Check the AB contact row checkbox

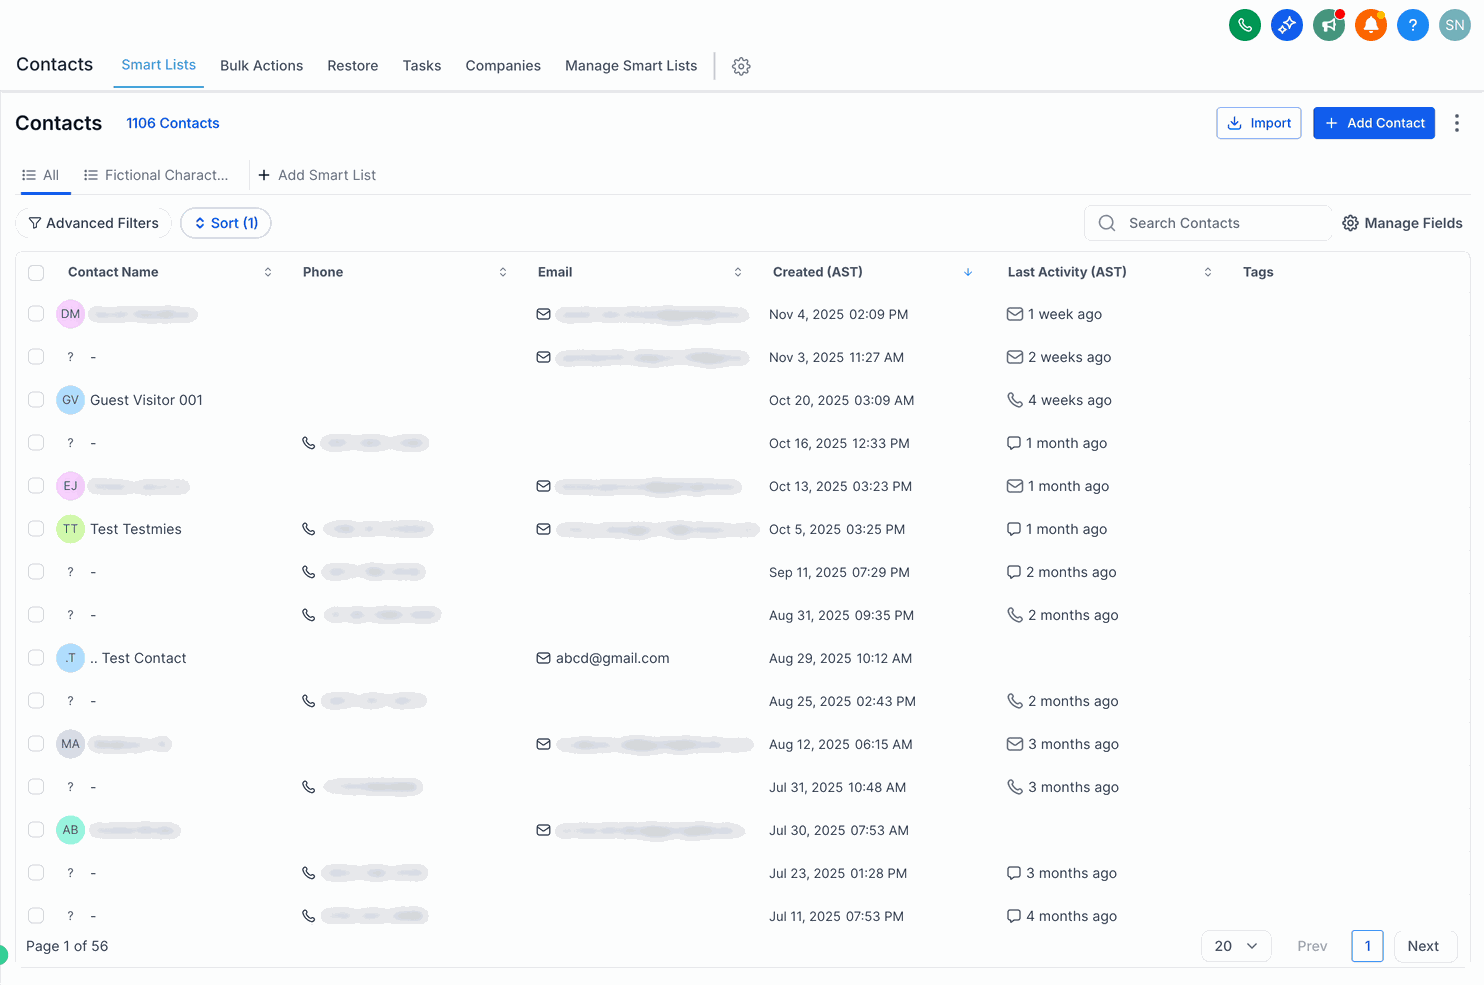tap(36, 830)
